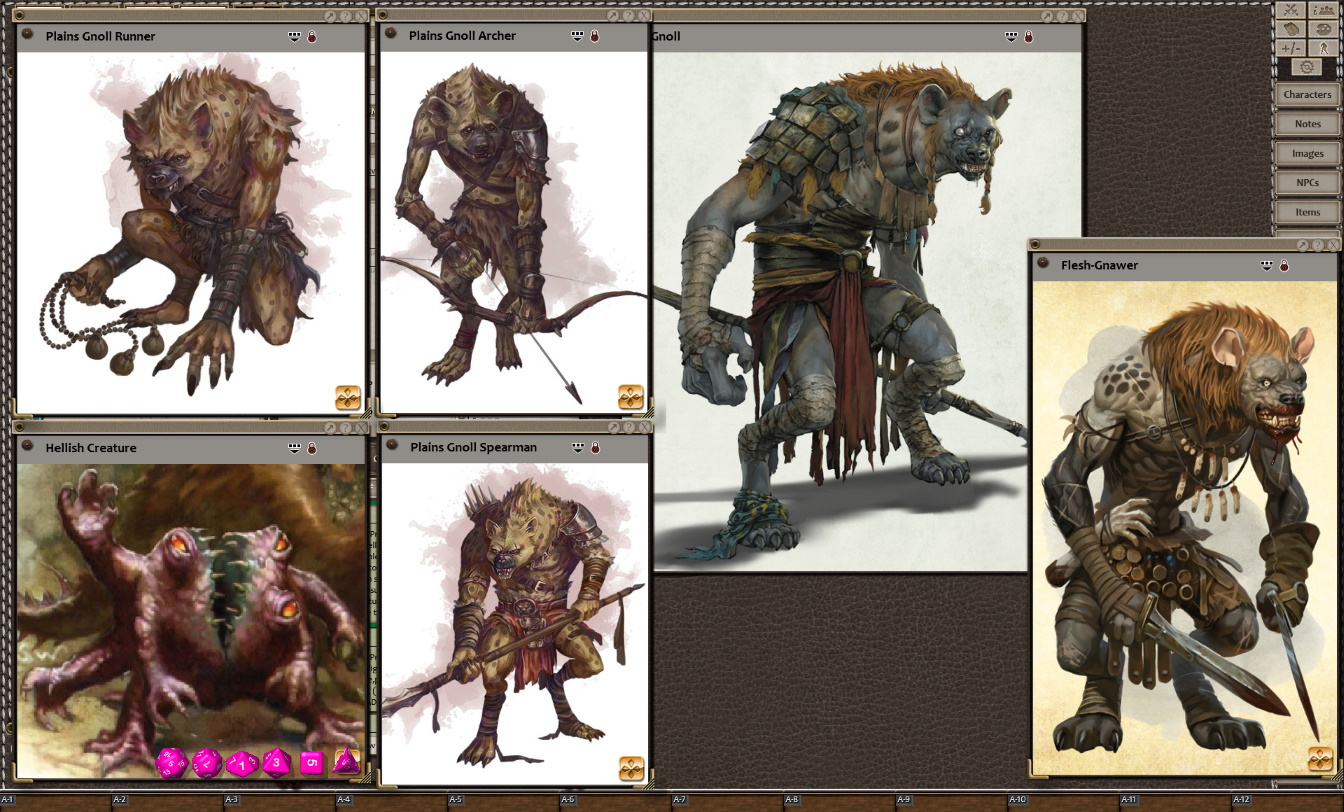1344x812 pixels.
Task: Pick the pink d8 die
Action: [277, 763]
